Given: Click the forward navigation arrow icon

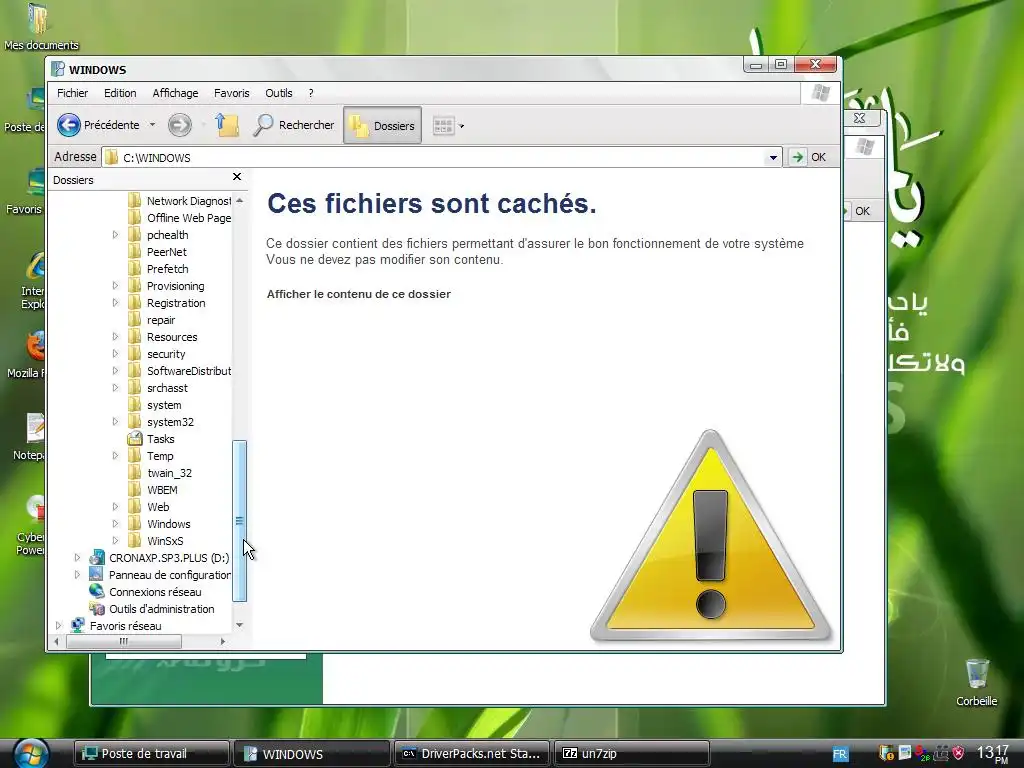Looking at the screenshot, I should click(180, 125).
